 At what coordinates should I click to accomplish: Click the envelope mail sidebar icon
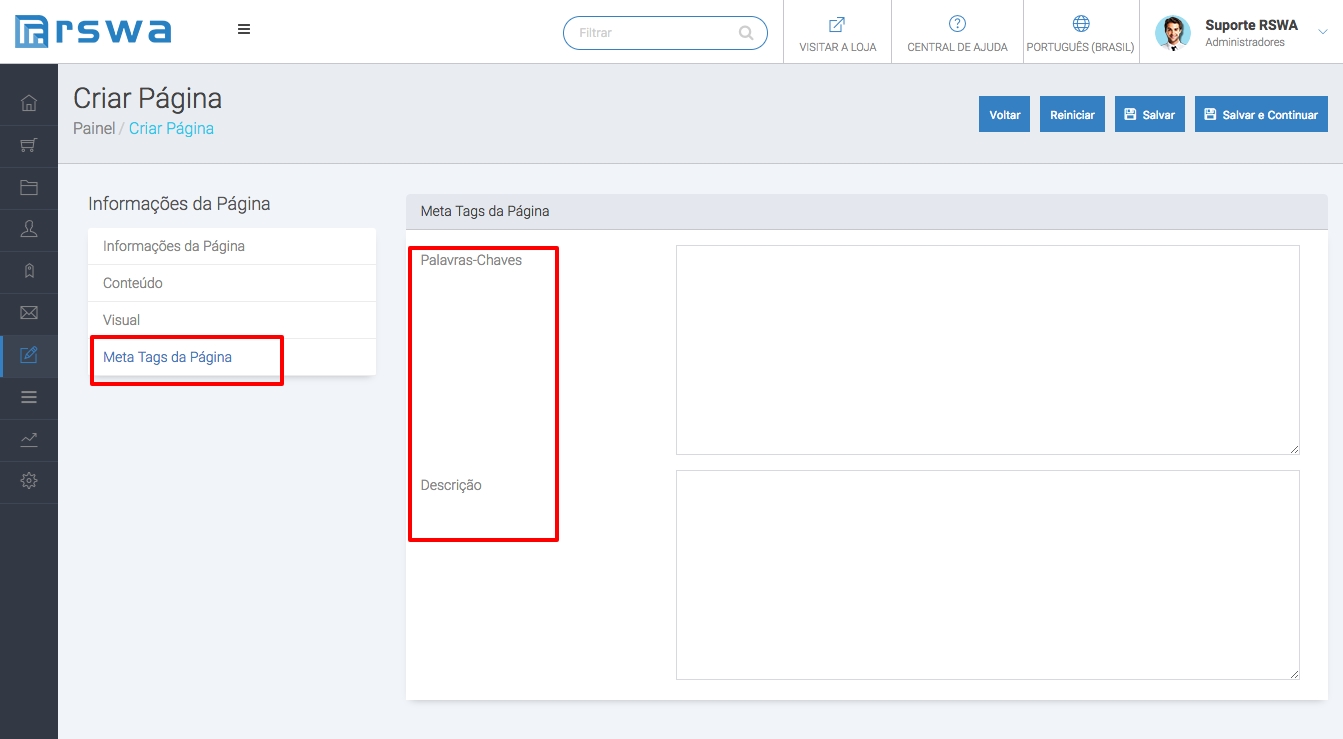point(29,313)
